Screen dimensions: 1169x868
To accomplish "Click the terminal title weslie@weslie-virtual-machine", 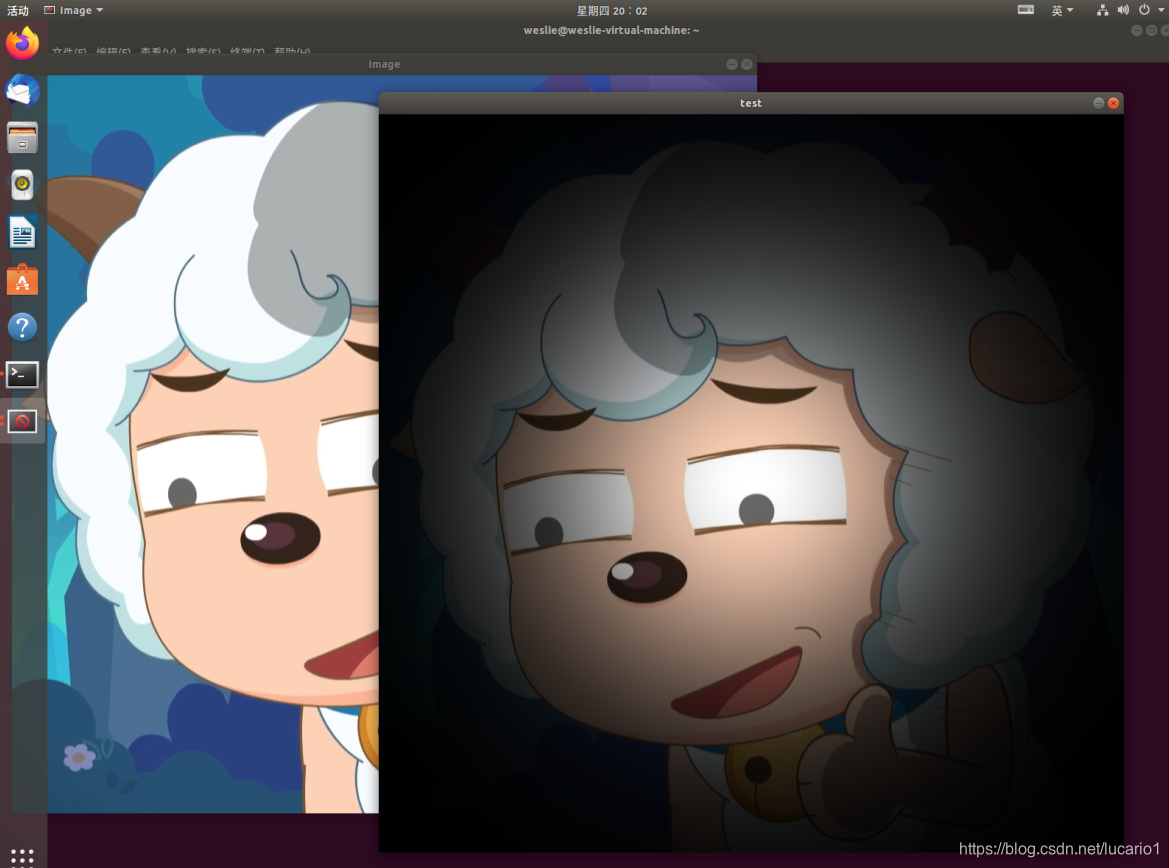I will coord(611,31).
